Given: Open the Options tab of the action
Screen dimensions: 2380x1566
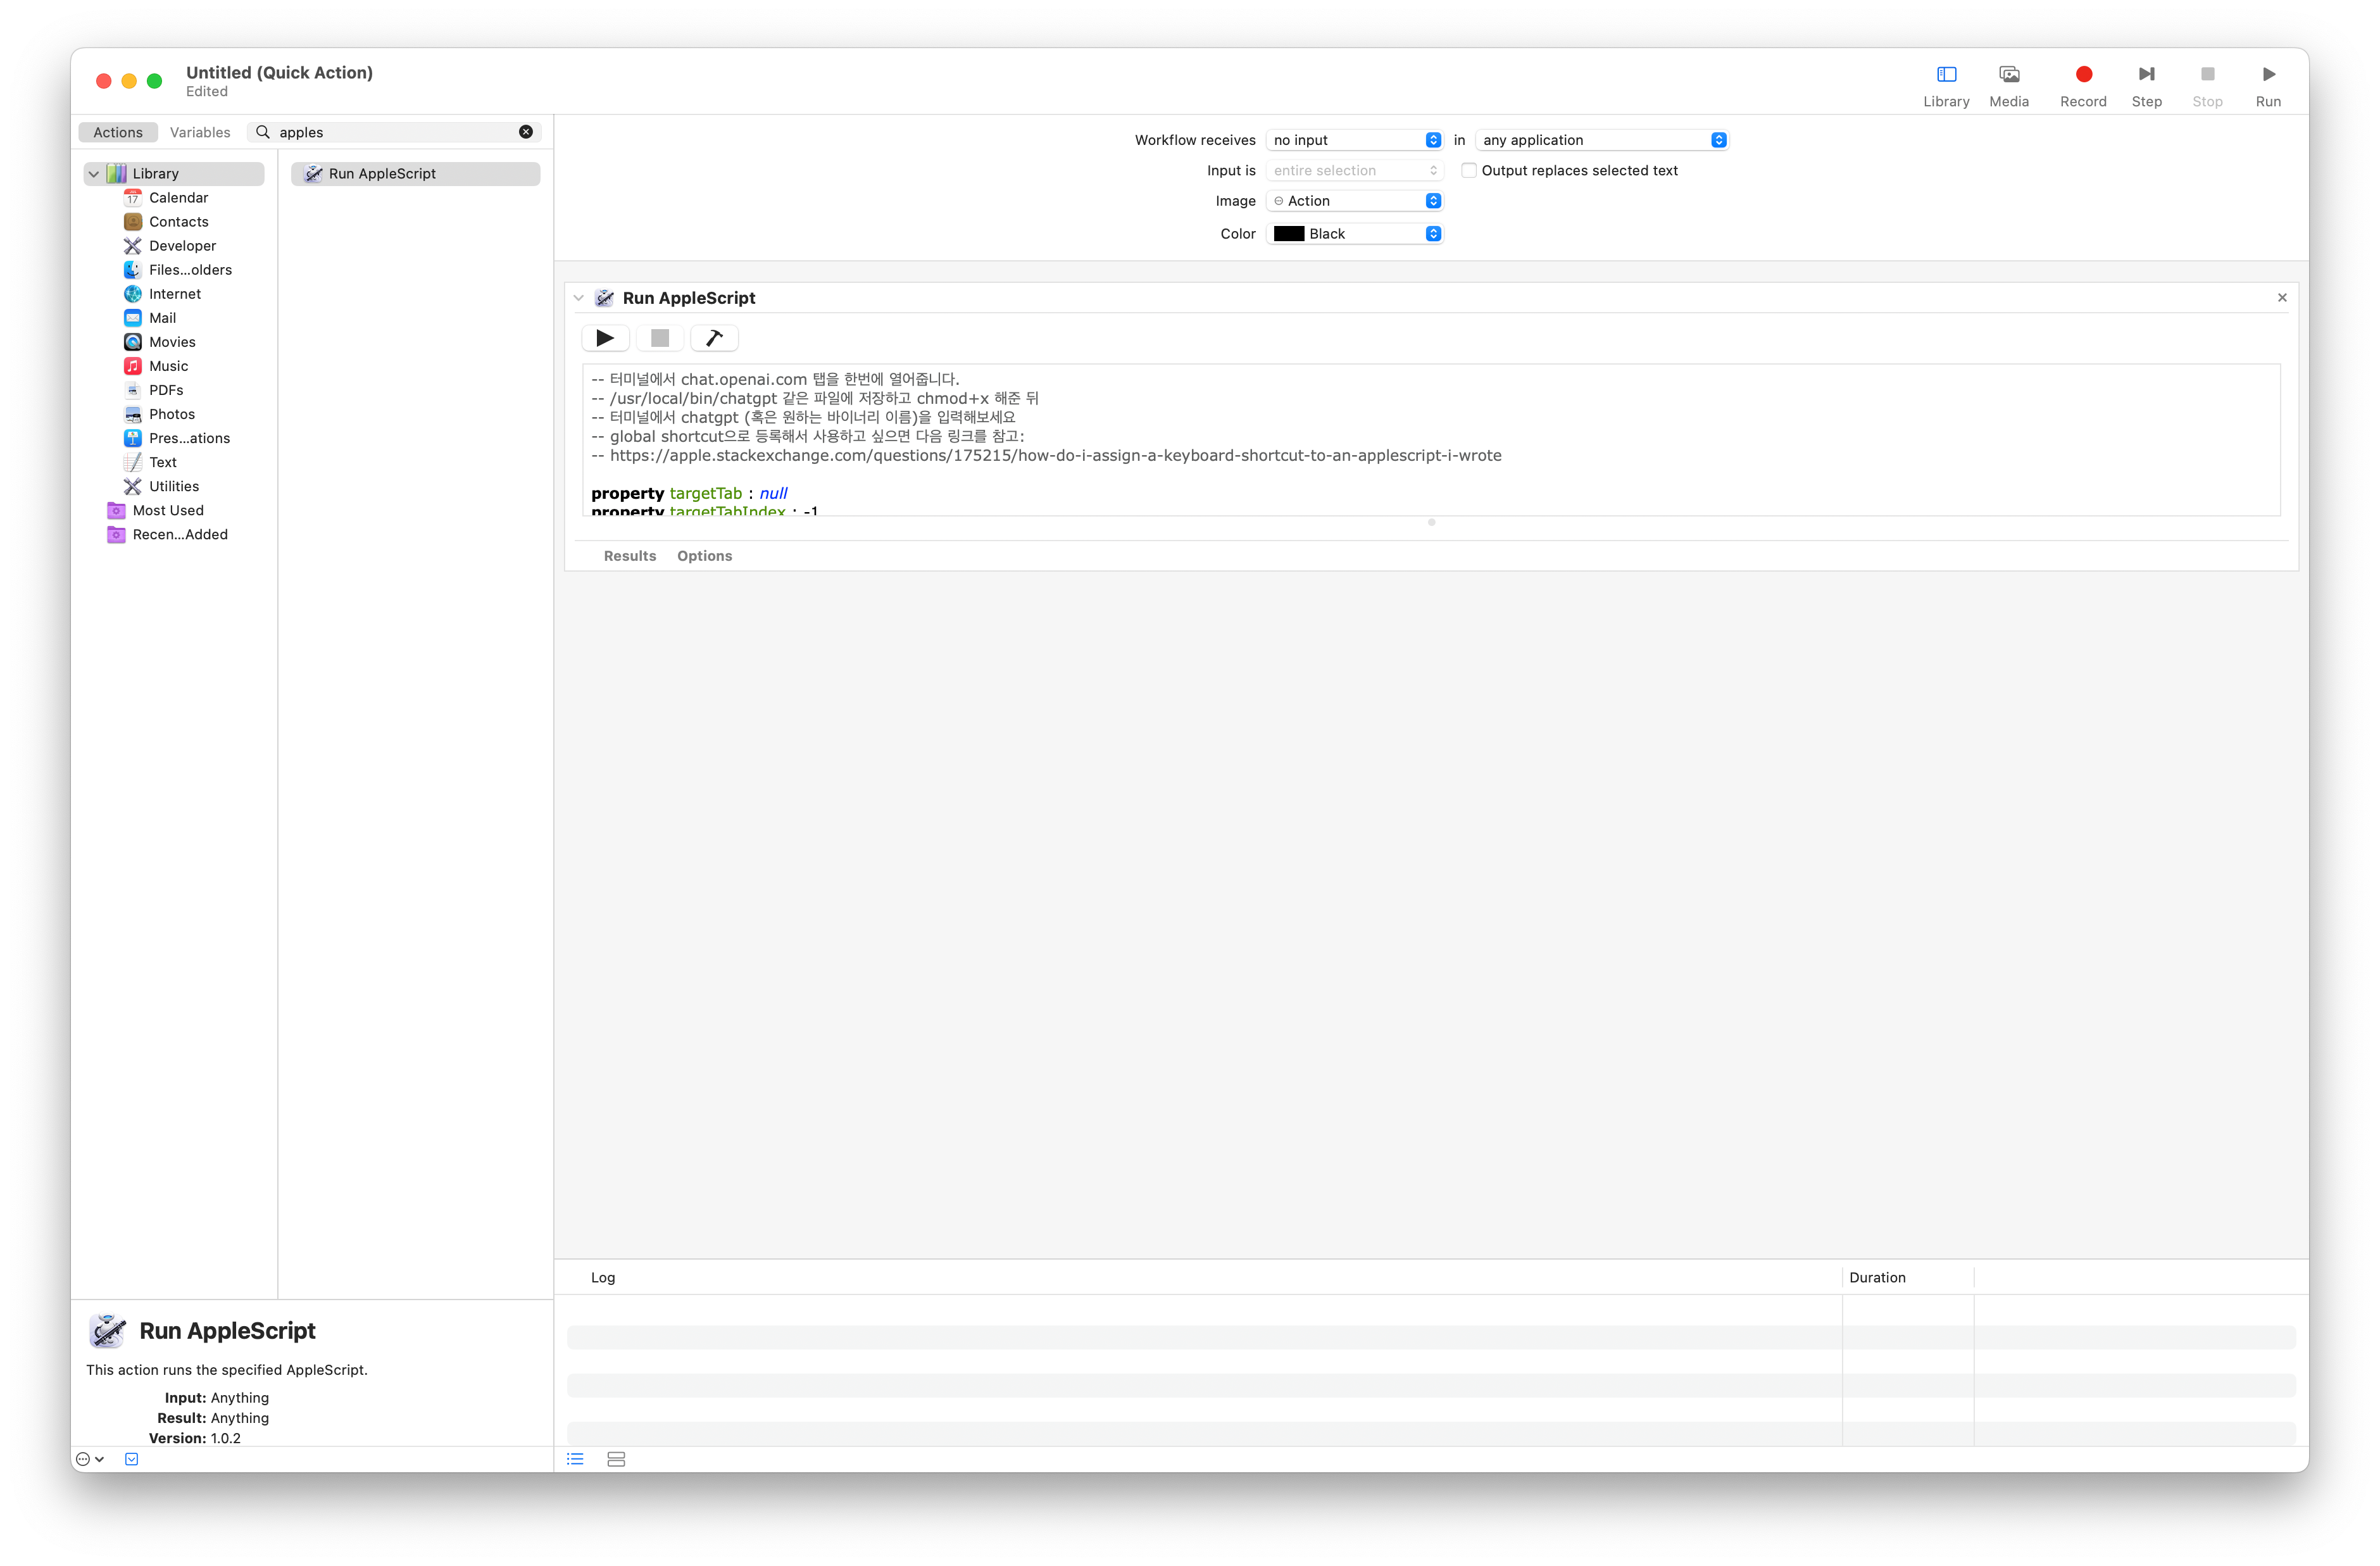Looking at the screenshot, I should [x=704, y=555].
